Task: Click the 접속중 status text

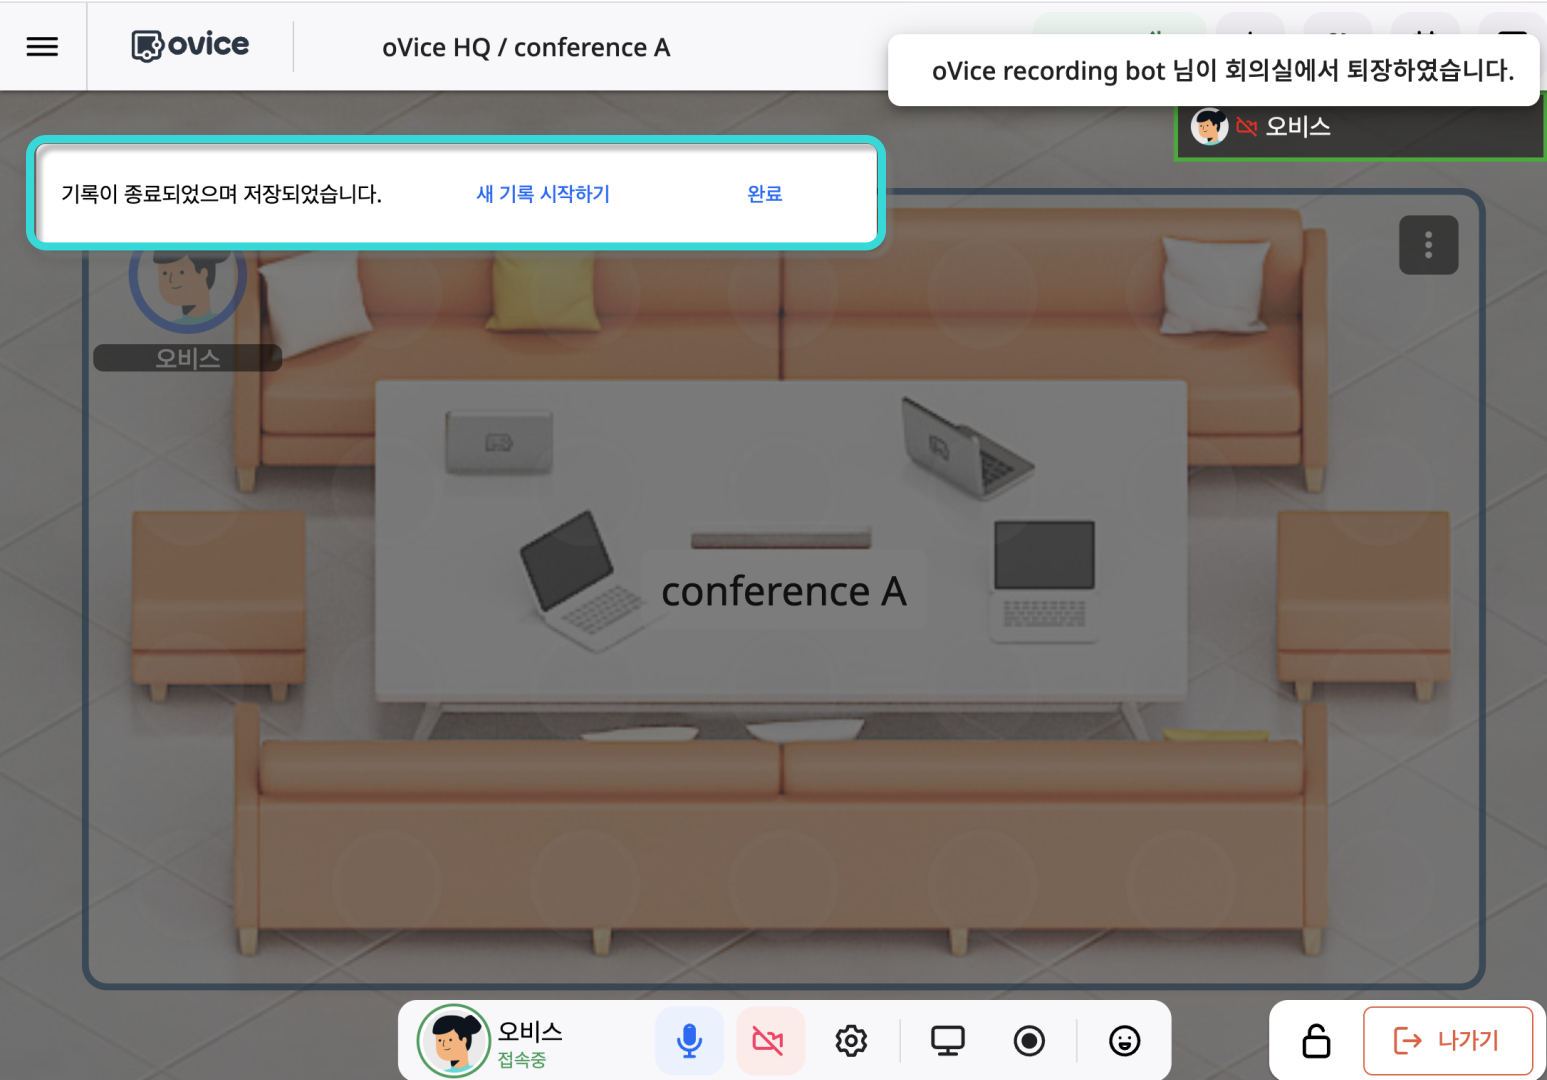Action: pyautogui.click(x=522, y=1060)
